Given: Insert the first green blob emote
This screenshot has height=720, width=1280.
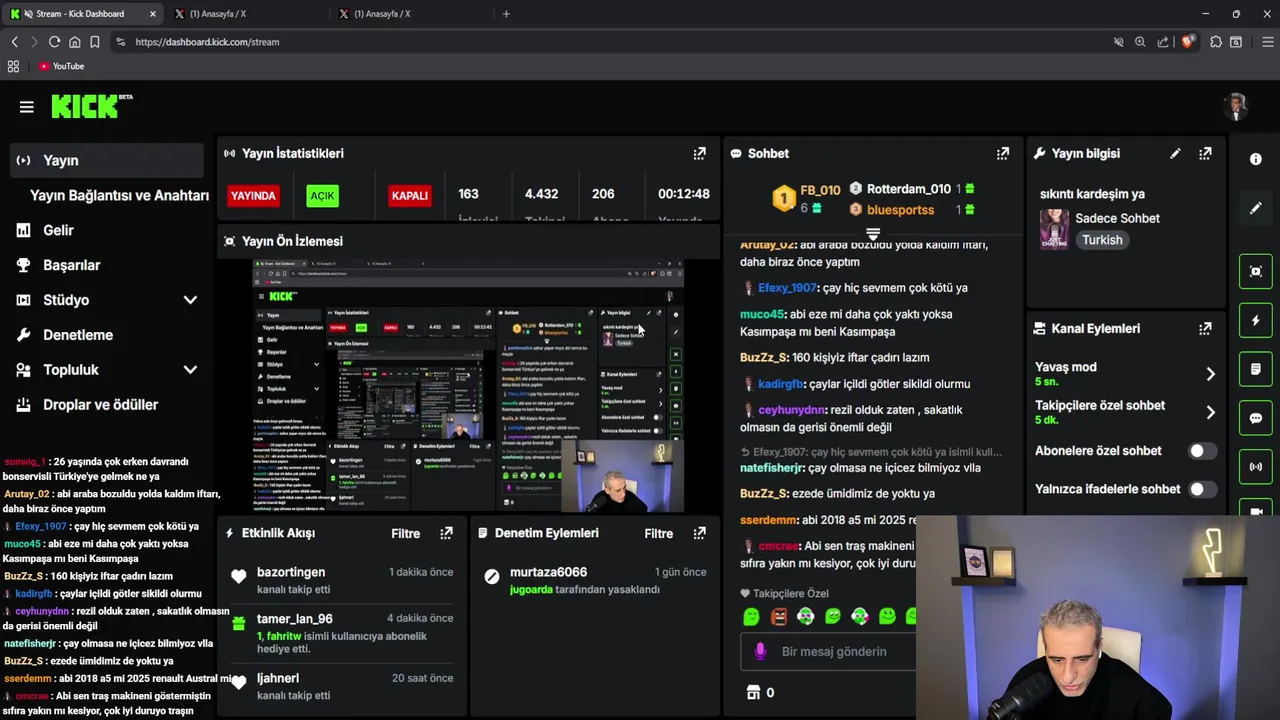Looking at the screenshot, I should (751, 617).
